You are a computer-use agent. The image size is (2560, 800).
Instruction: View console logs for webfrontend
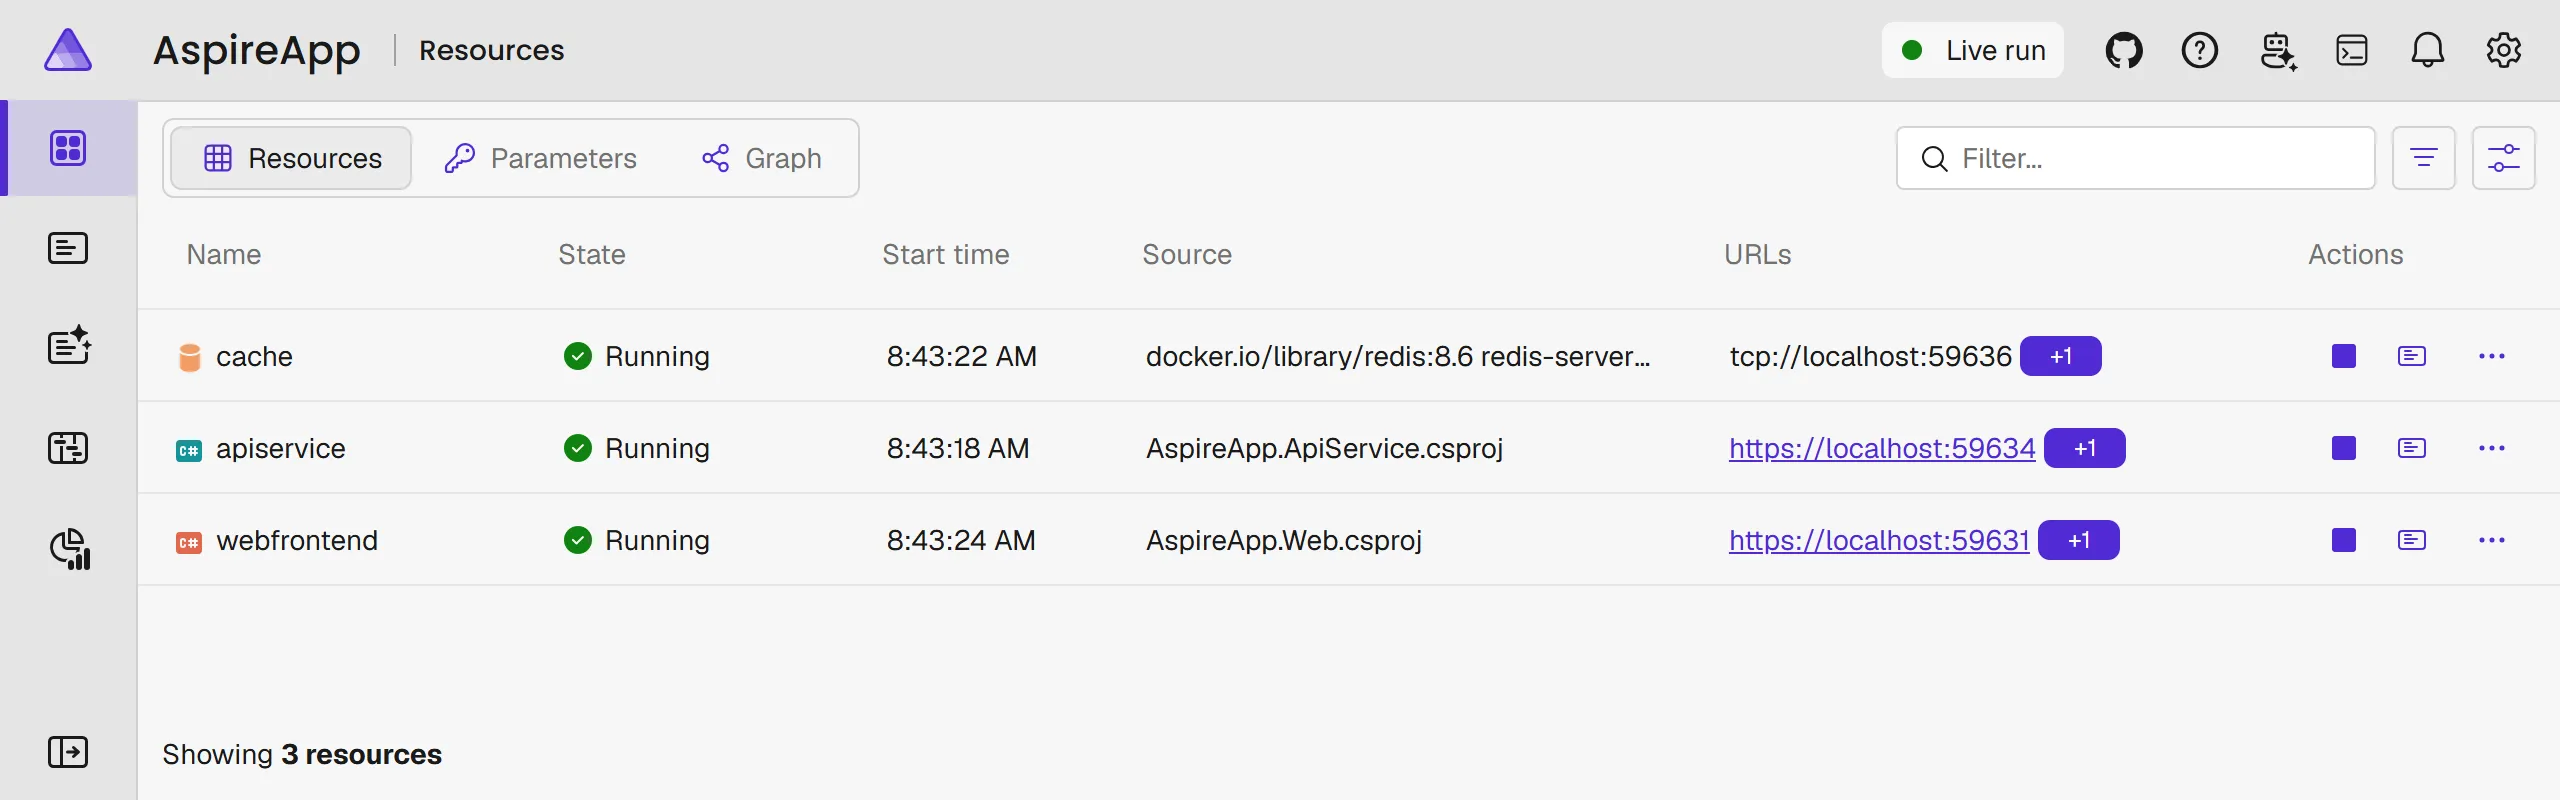pos(2412,540)
